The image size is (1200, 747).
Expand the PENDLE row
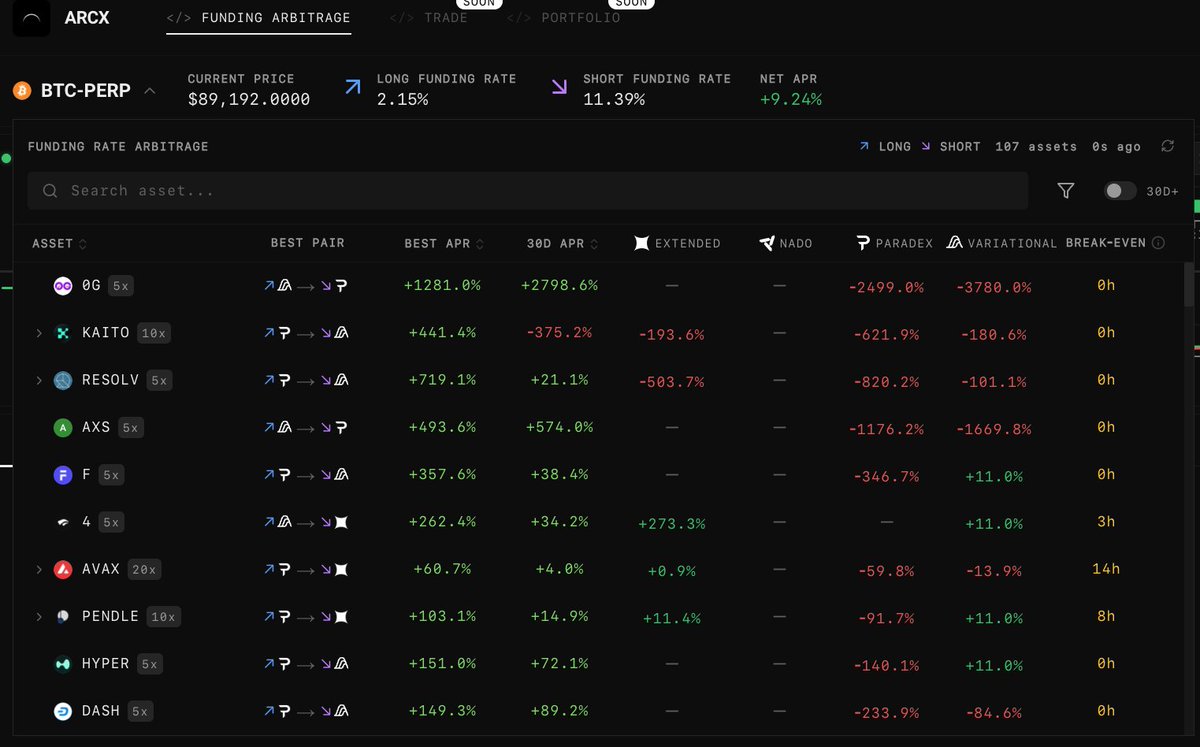(x=39, y=617)
